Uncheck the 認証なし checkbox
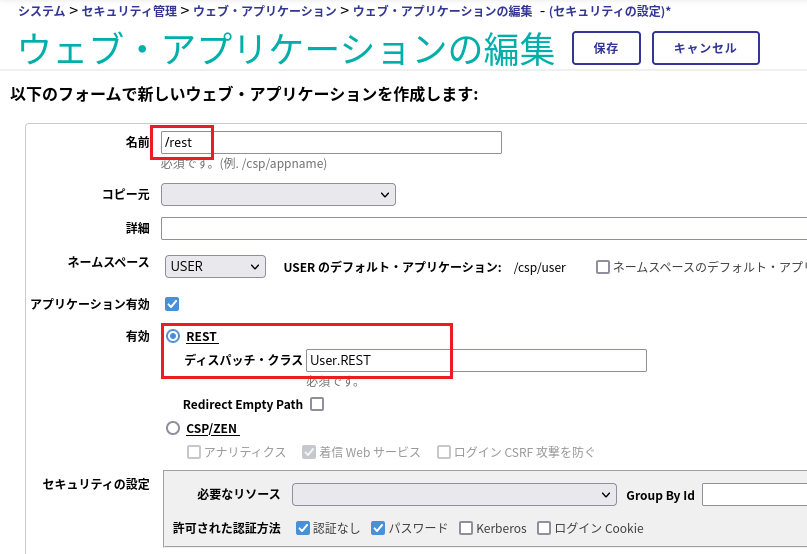 (303, 528)
